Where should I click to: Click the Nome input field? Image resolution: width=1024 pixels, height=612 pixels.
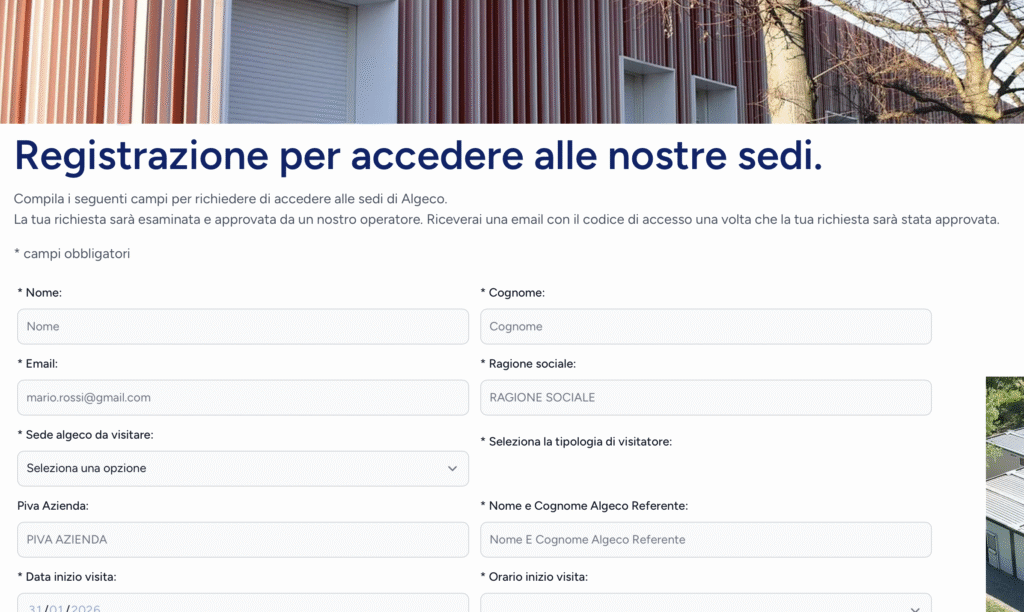tap(243, 326)
